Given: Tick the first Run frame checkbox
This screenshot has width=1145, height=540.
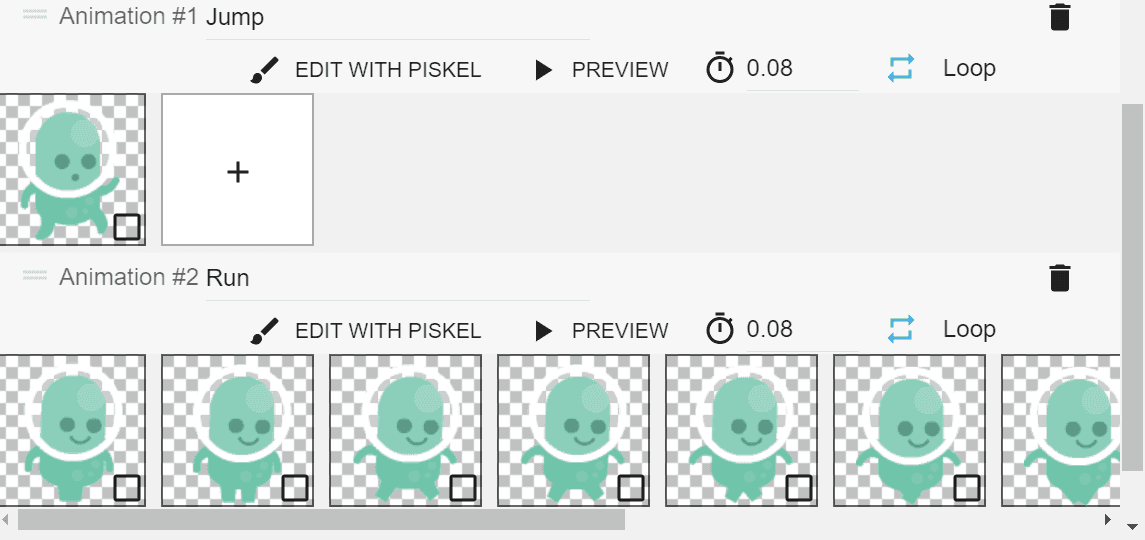Looking at the screenshot, I should (127, 488).
